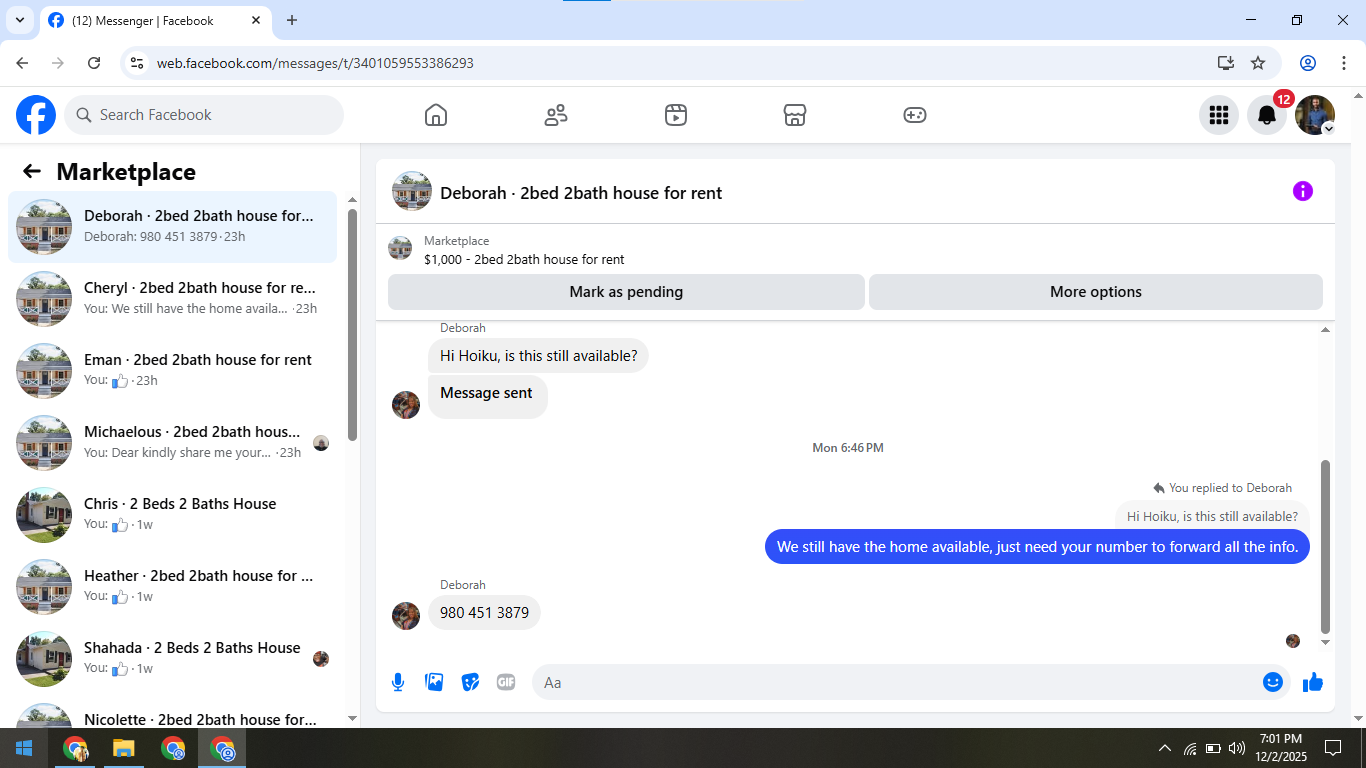
Task: Click the conversation list scrollbar thumb
Action: [352, 324]
